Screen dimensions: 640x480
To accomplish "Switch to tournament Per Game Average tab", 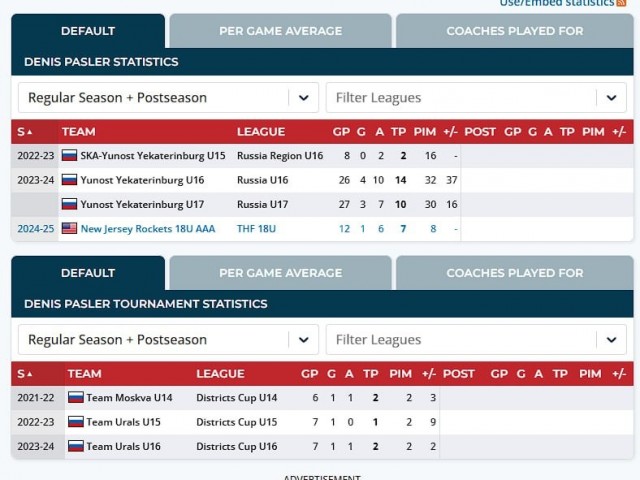I will (280, 273).
